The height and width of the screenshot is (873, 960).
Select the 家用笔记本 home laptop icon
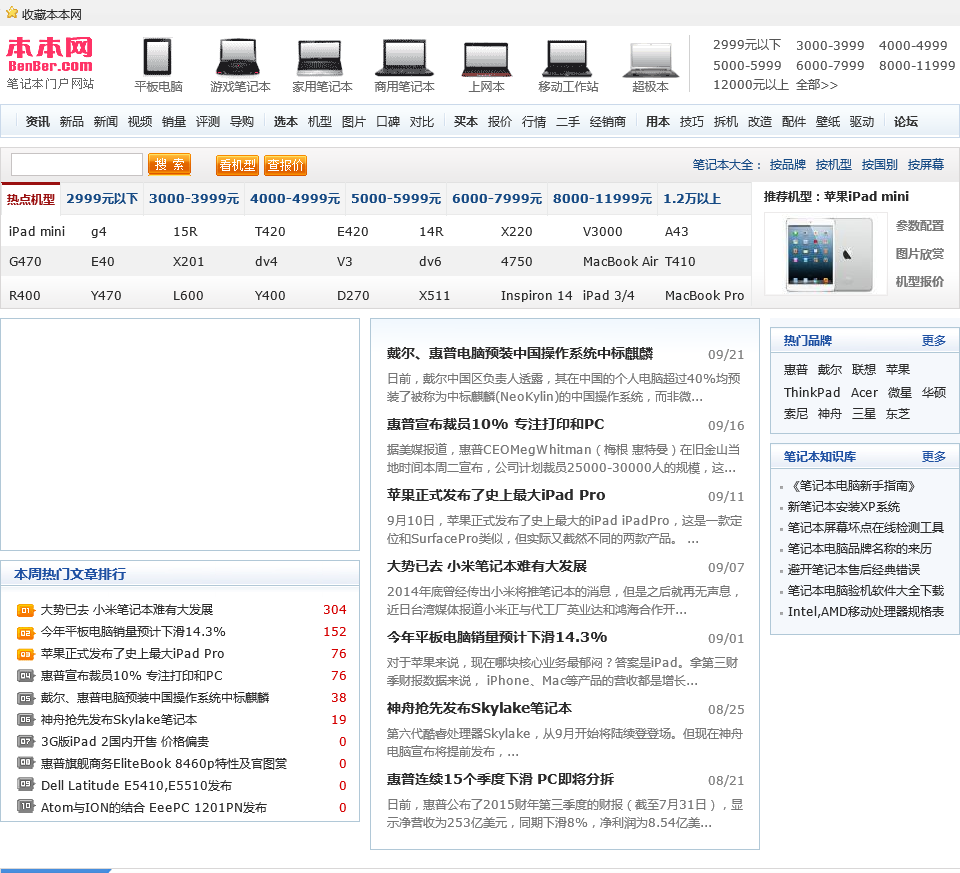tap(321, 57)
